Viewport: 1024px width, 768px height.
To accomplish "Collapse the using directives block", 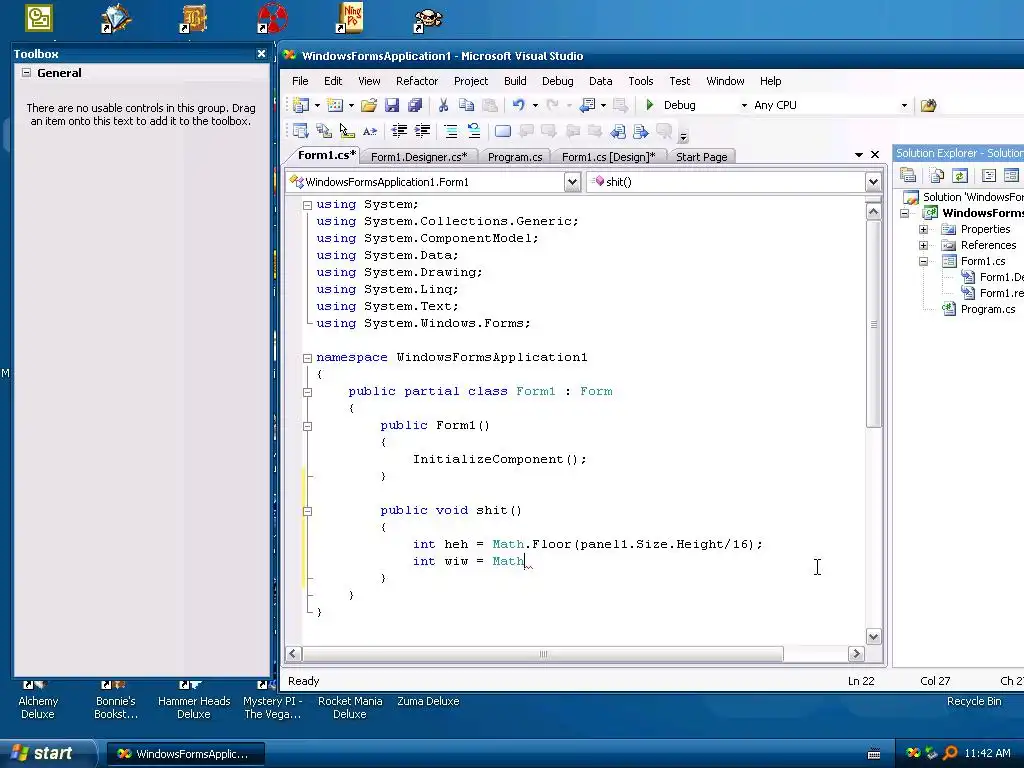I will (x=307, y=205).
